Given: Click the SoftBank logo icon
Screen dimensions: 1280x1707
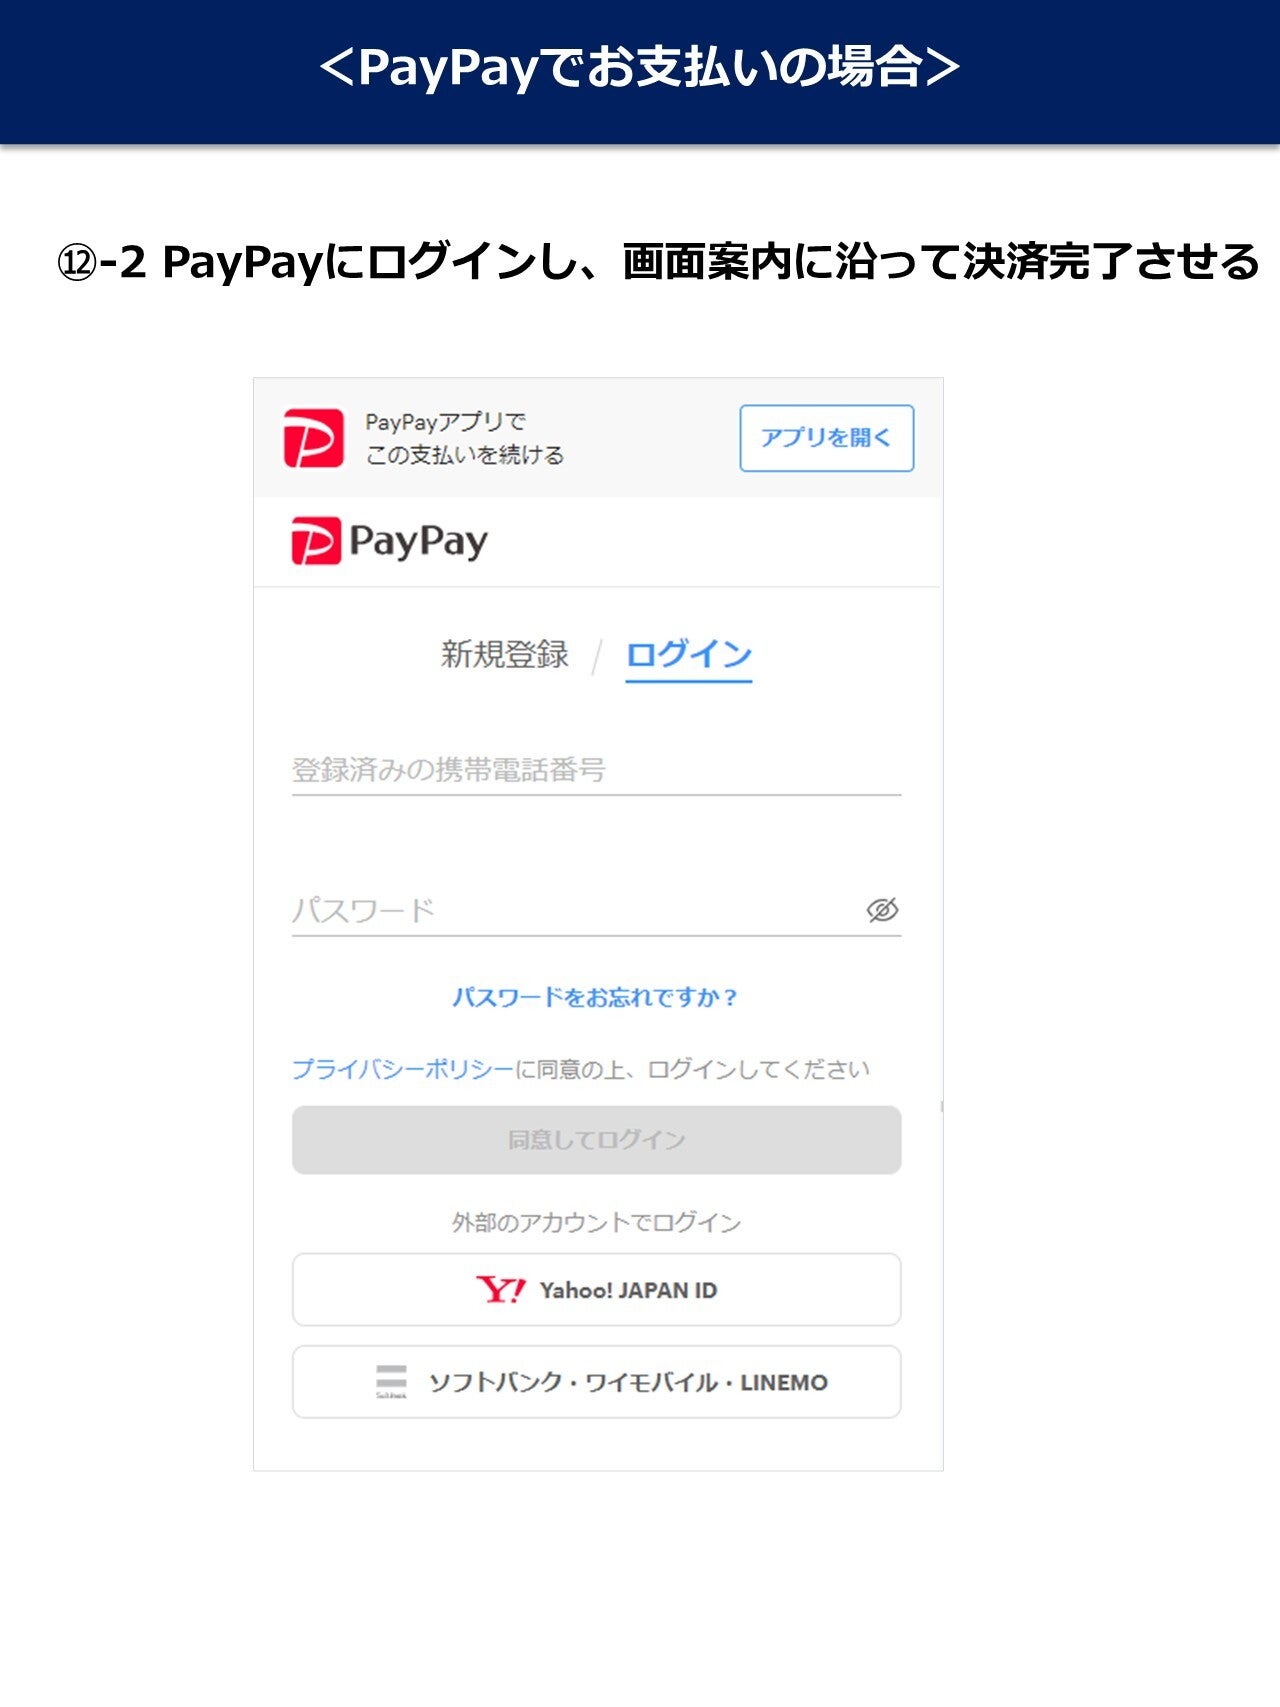Looking at the screenshot, I should (391, 1381).
